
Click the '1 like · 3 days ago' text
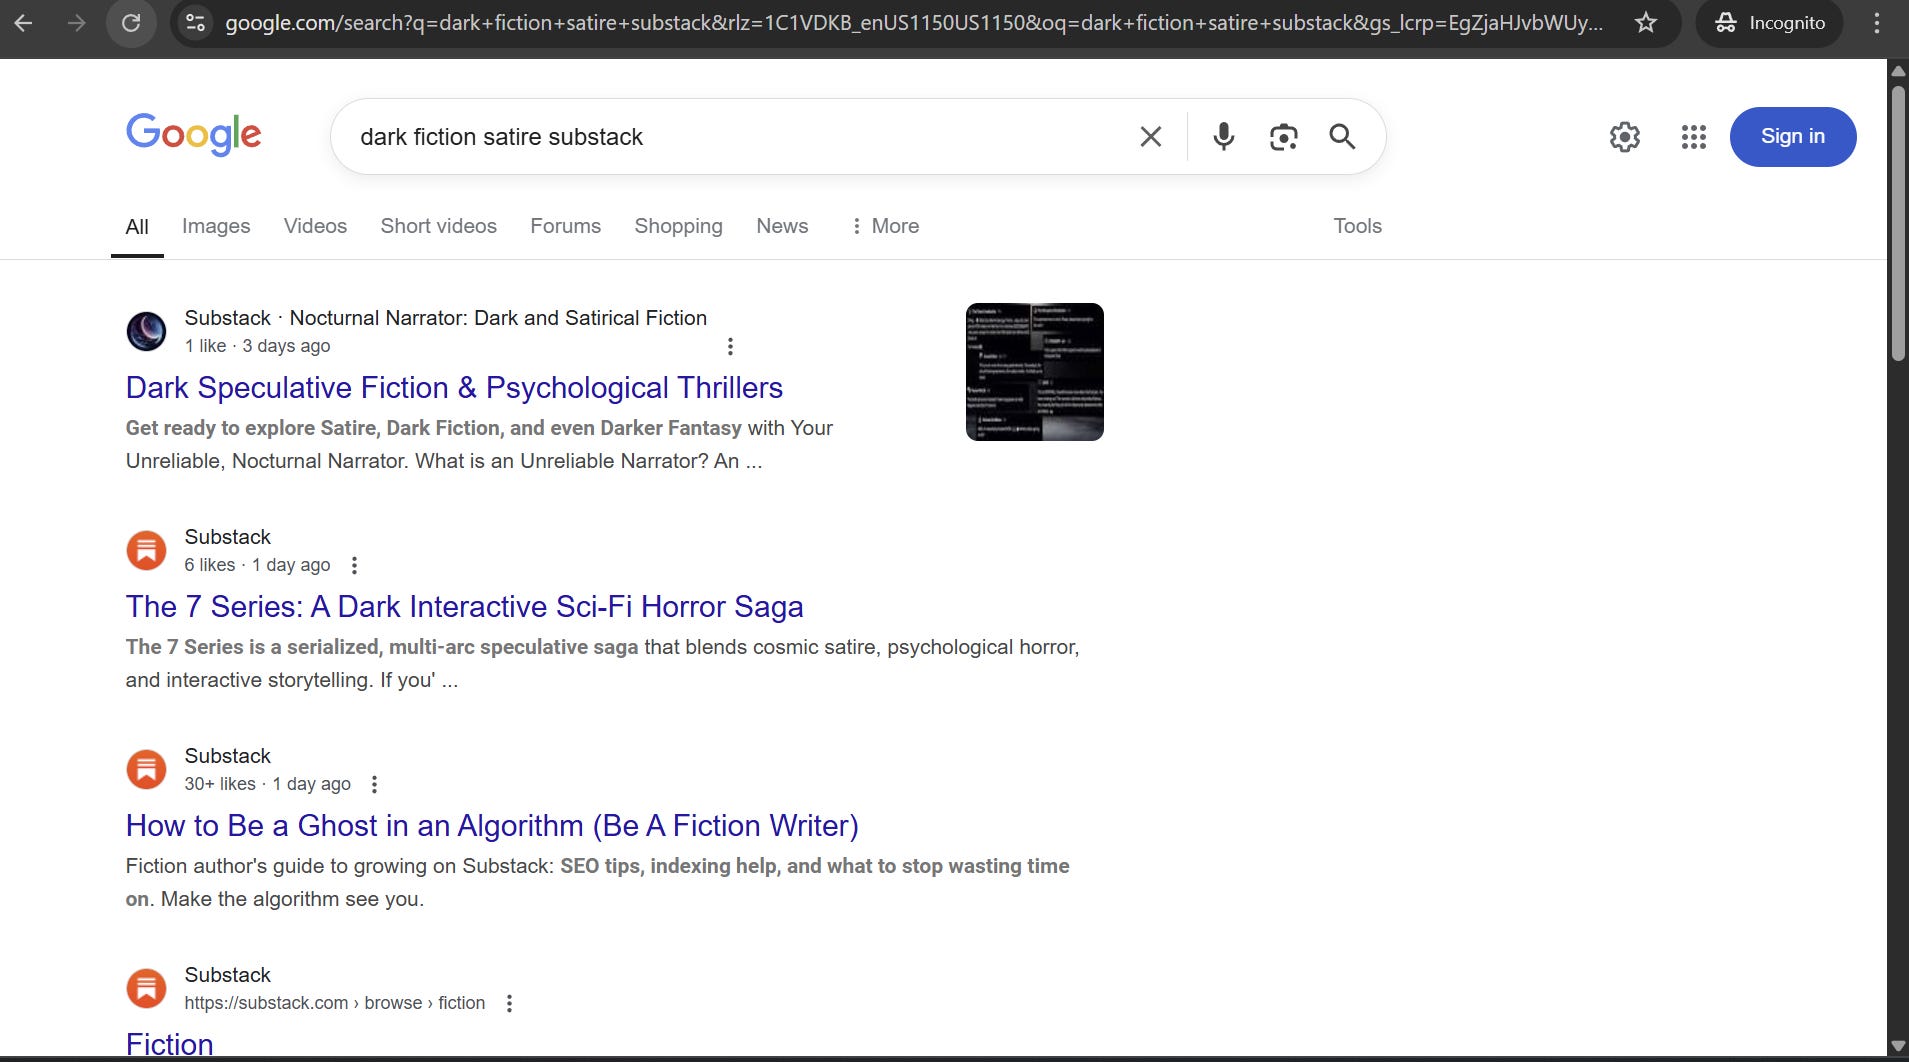pos(257,346)
